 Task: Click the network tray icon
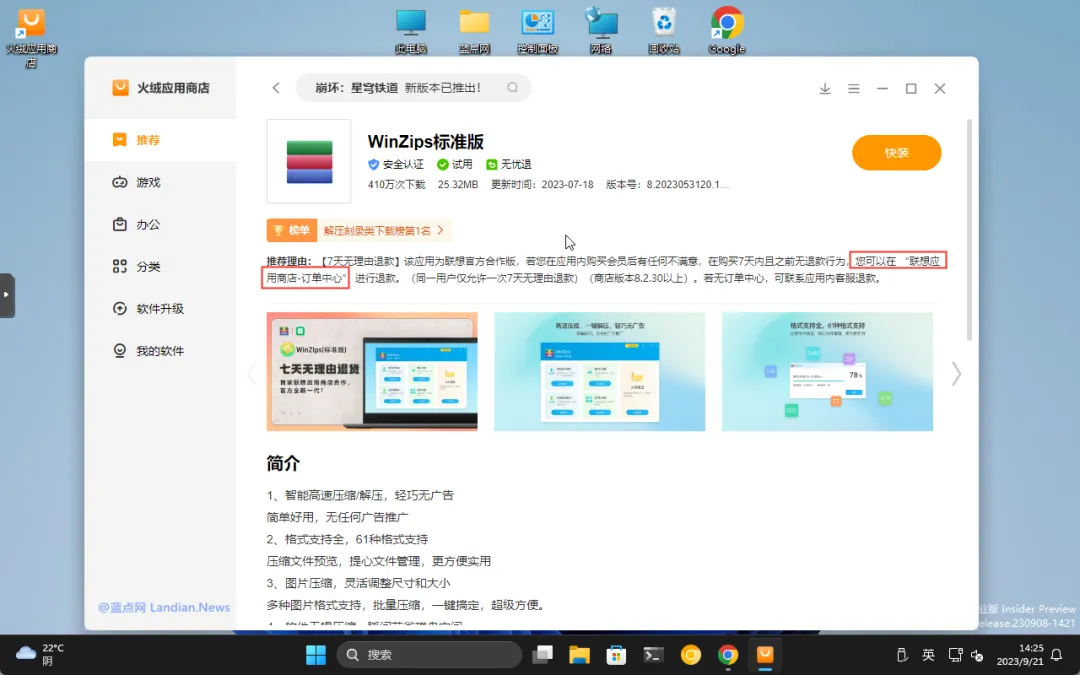pyautogui.click(x=955, y=655)
